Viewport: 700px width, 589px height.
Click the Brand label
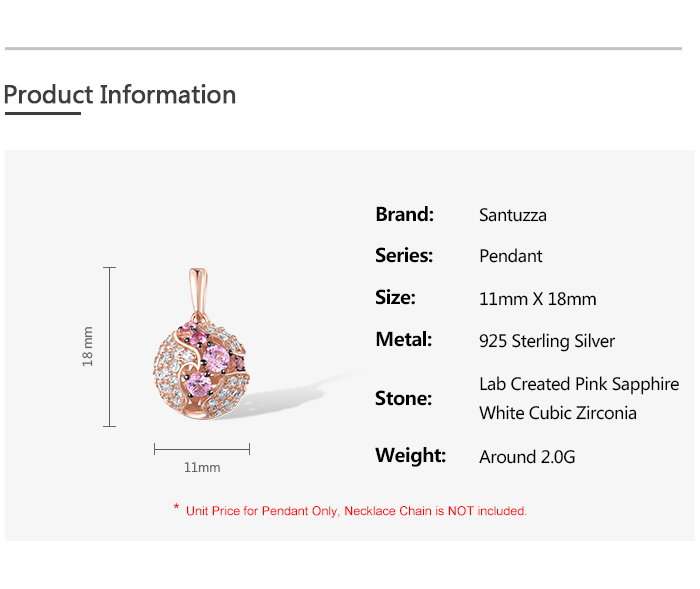(x=404, y=214)
